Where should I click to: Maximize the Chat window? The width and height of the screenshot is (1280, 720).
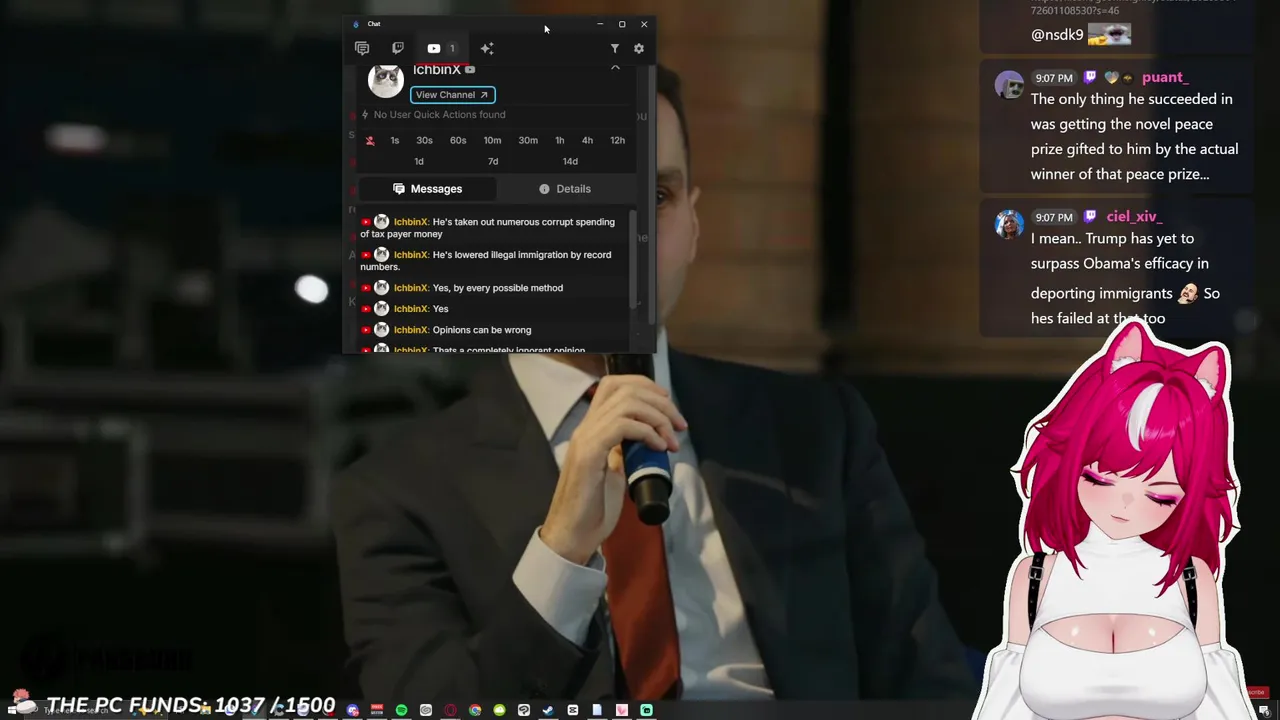point(622,24)
